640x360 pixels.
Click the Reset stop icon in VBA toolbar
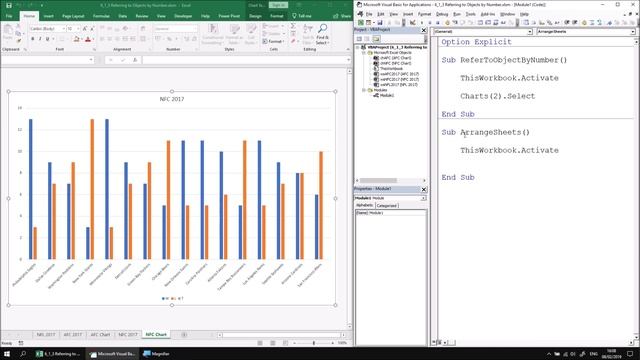pyautogui.click(x=438, y=23)
